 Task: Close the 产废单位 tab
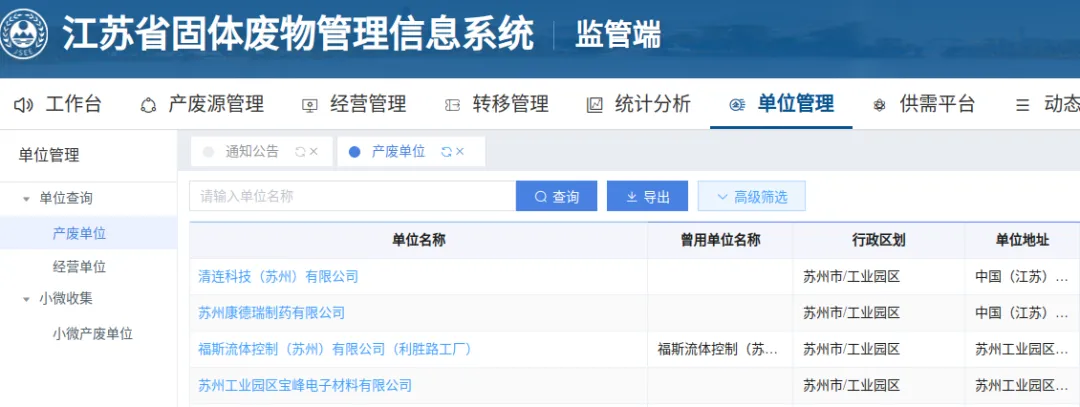tap(460, 152)
